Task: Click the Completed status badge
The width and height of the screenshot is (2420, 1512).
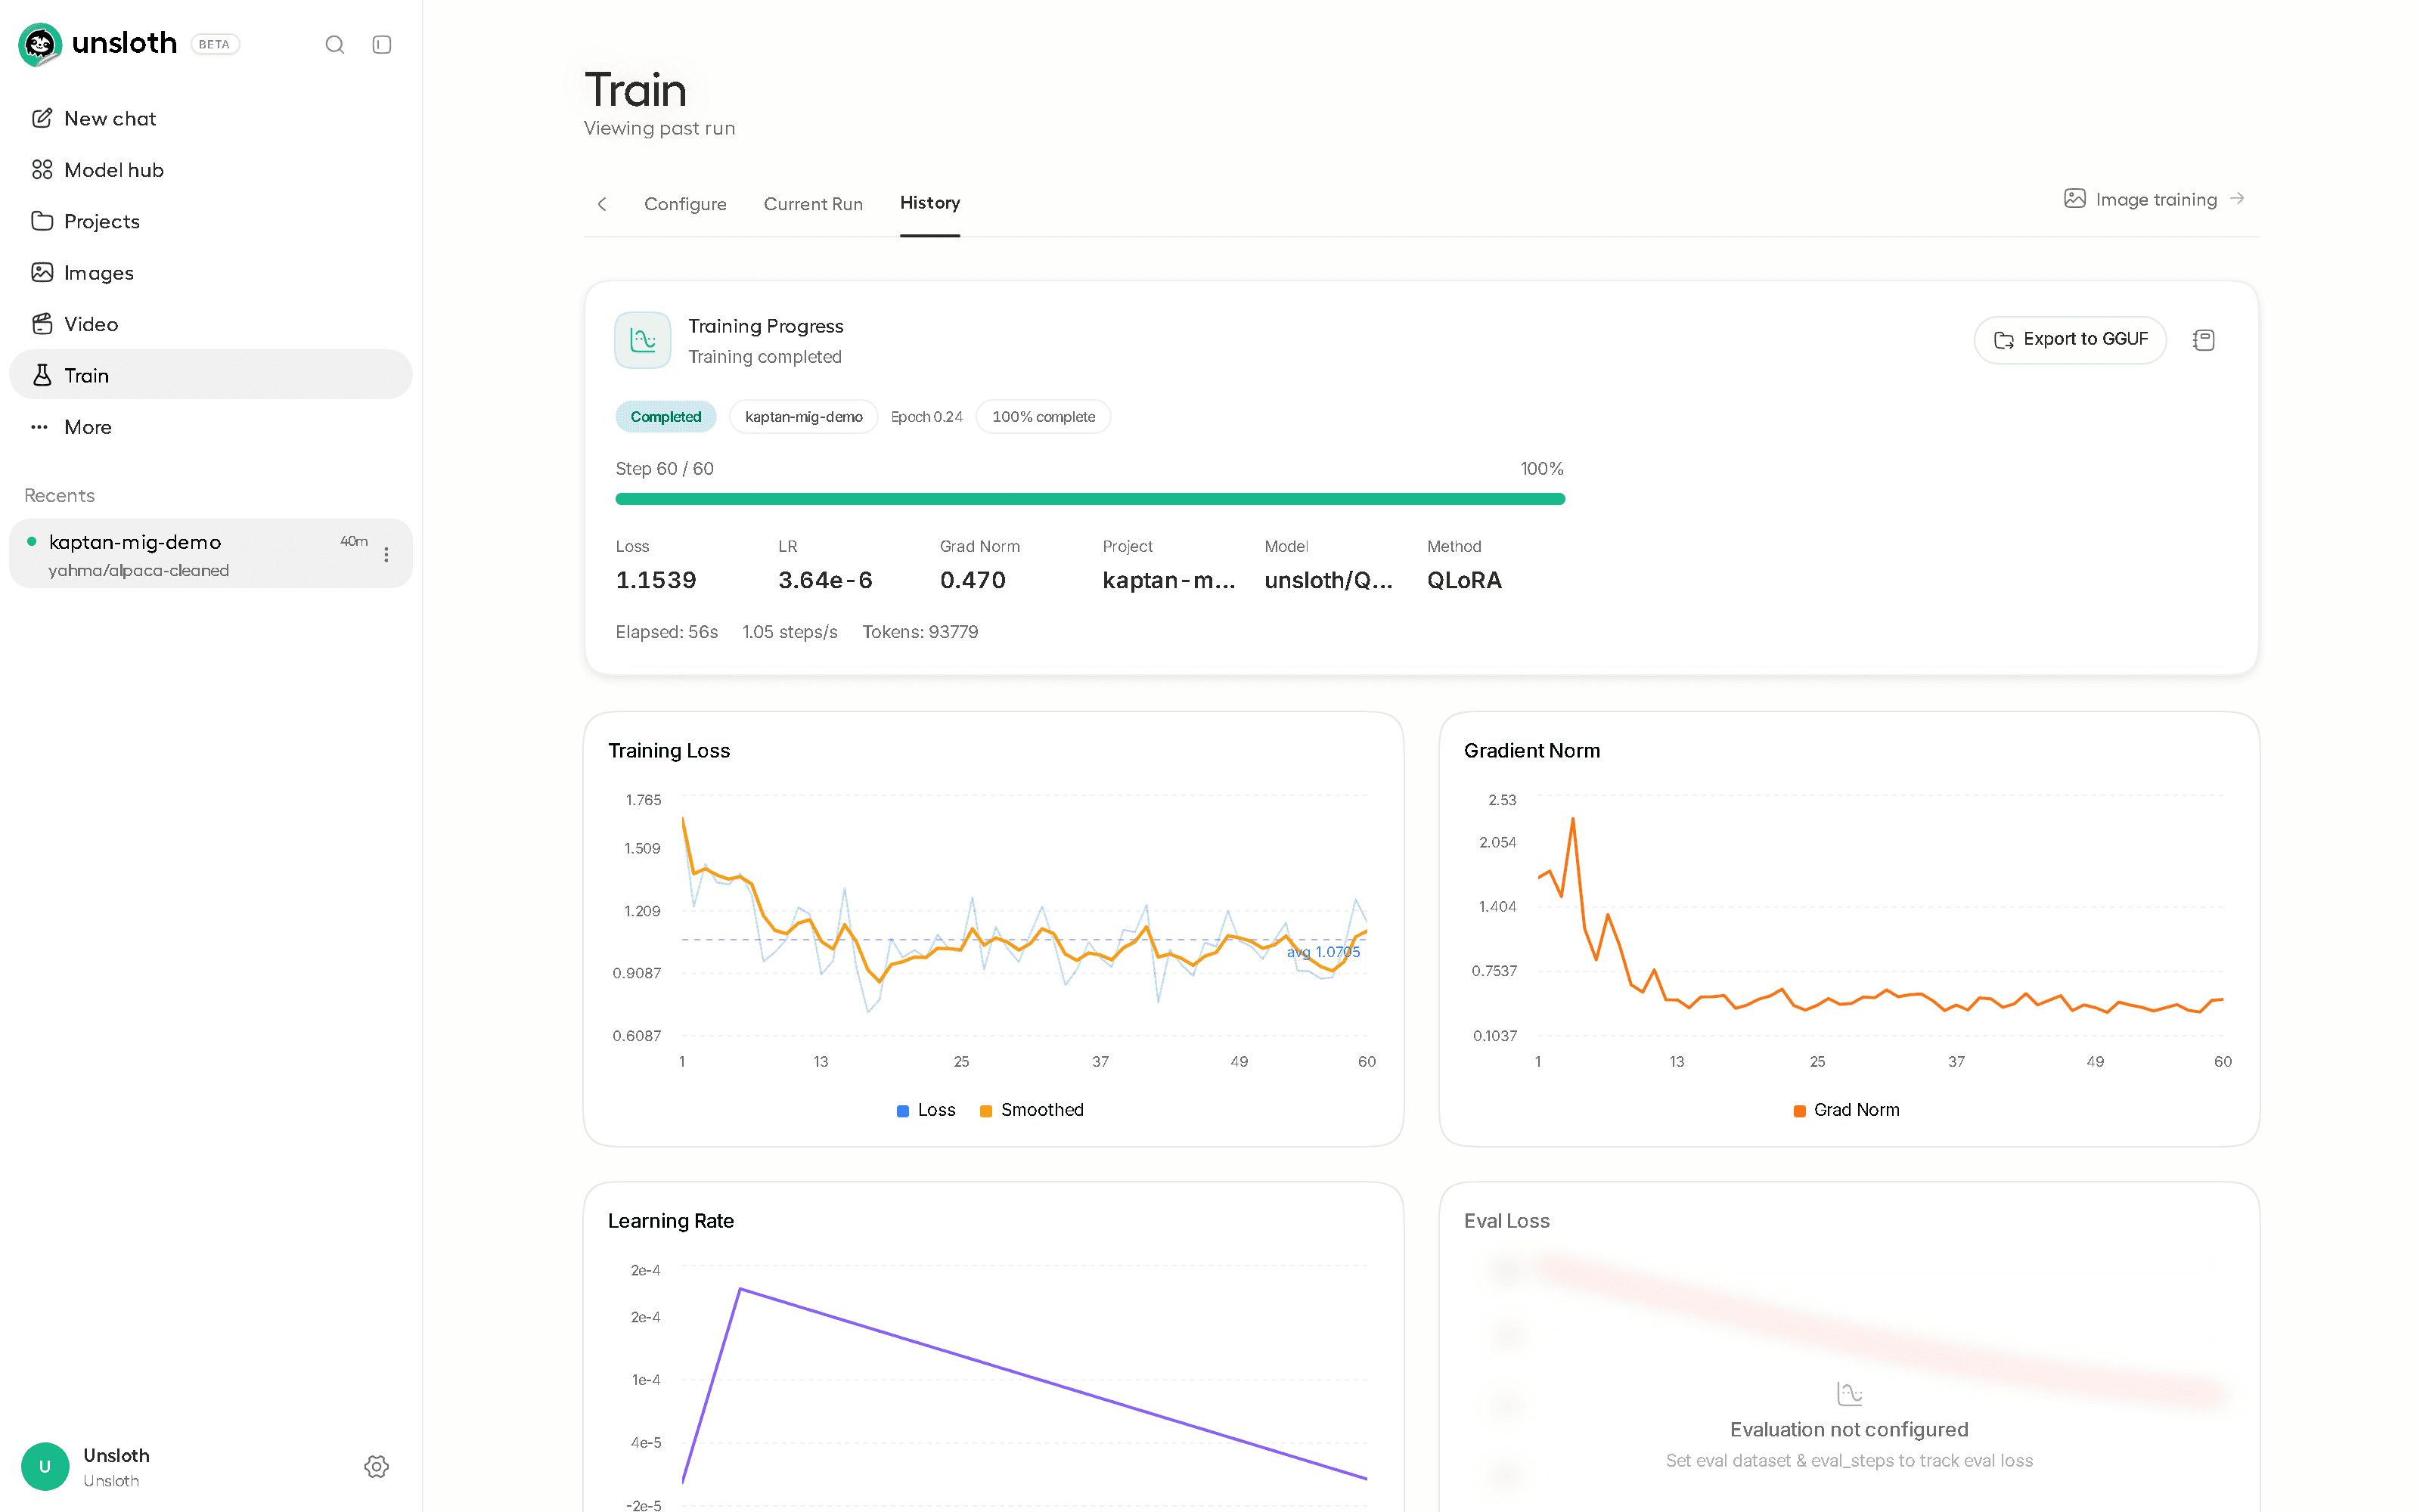Action: pyautogui.click(x=665, y=417)
